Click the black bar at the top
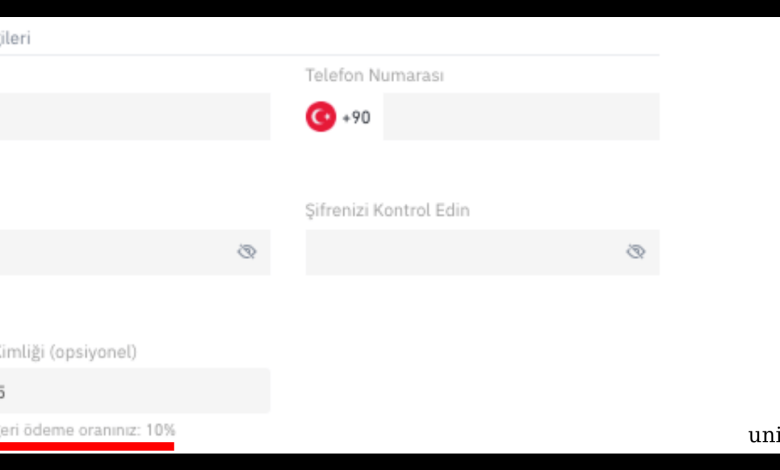The height and width of the screenshot is (470, 780). point(390,8)
